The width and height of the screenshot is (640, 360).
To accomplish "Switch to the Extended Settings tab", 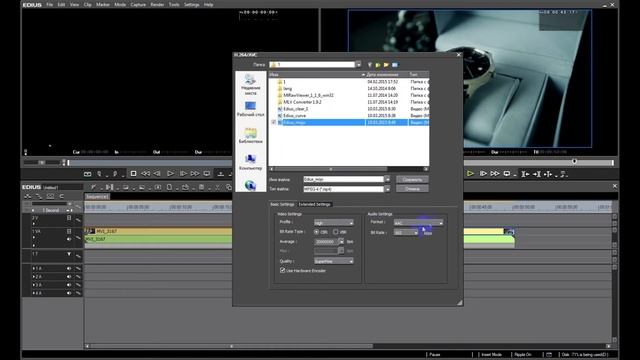I will point(314,204).
